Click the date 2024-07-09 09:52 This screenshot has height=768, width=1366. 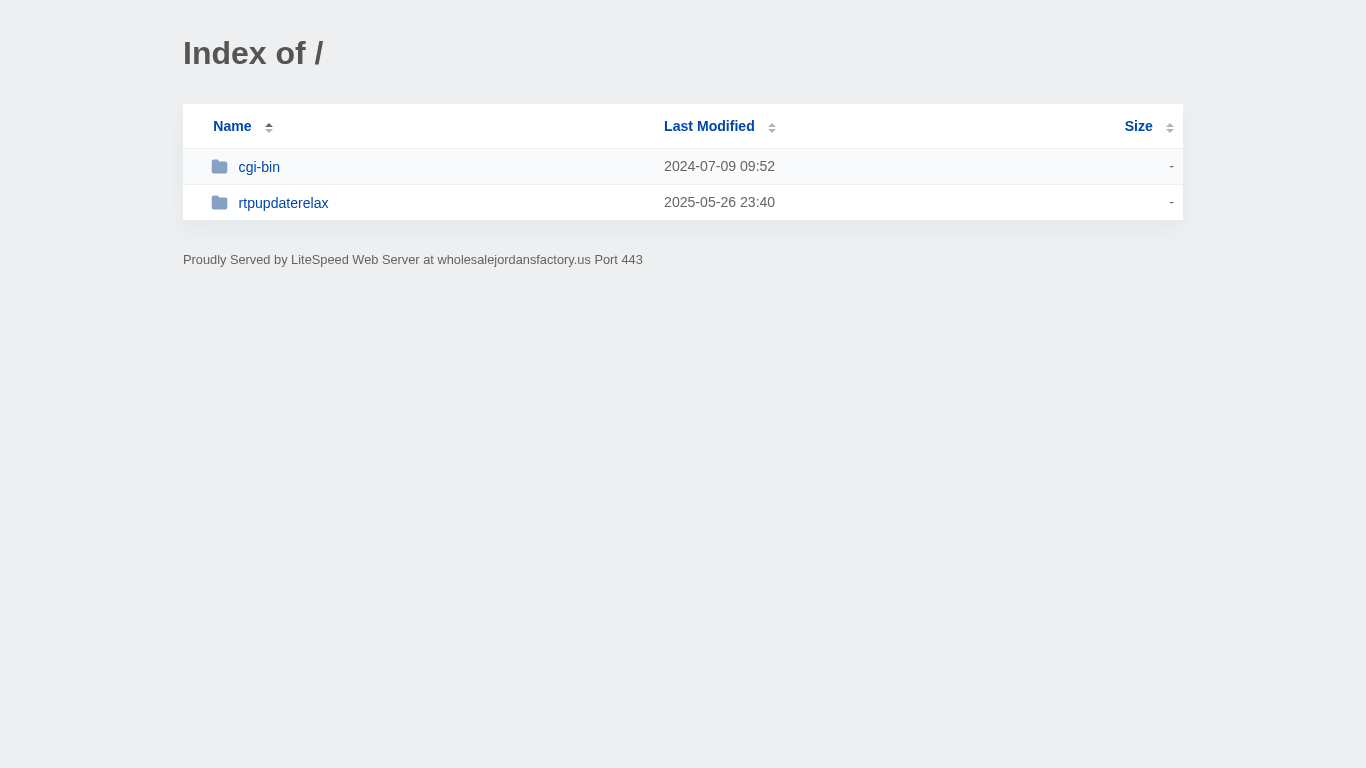pyautogui.click(x=719, y=166)
